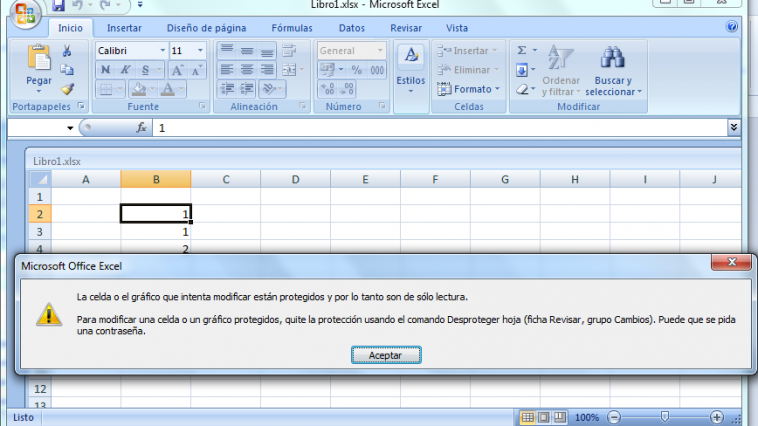
Task: Open Ordenar y filtrar menu
Action: (561, 70)
